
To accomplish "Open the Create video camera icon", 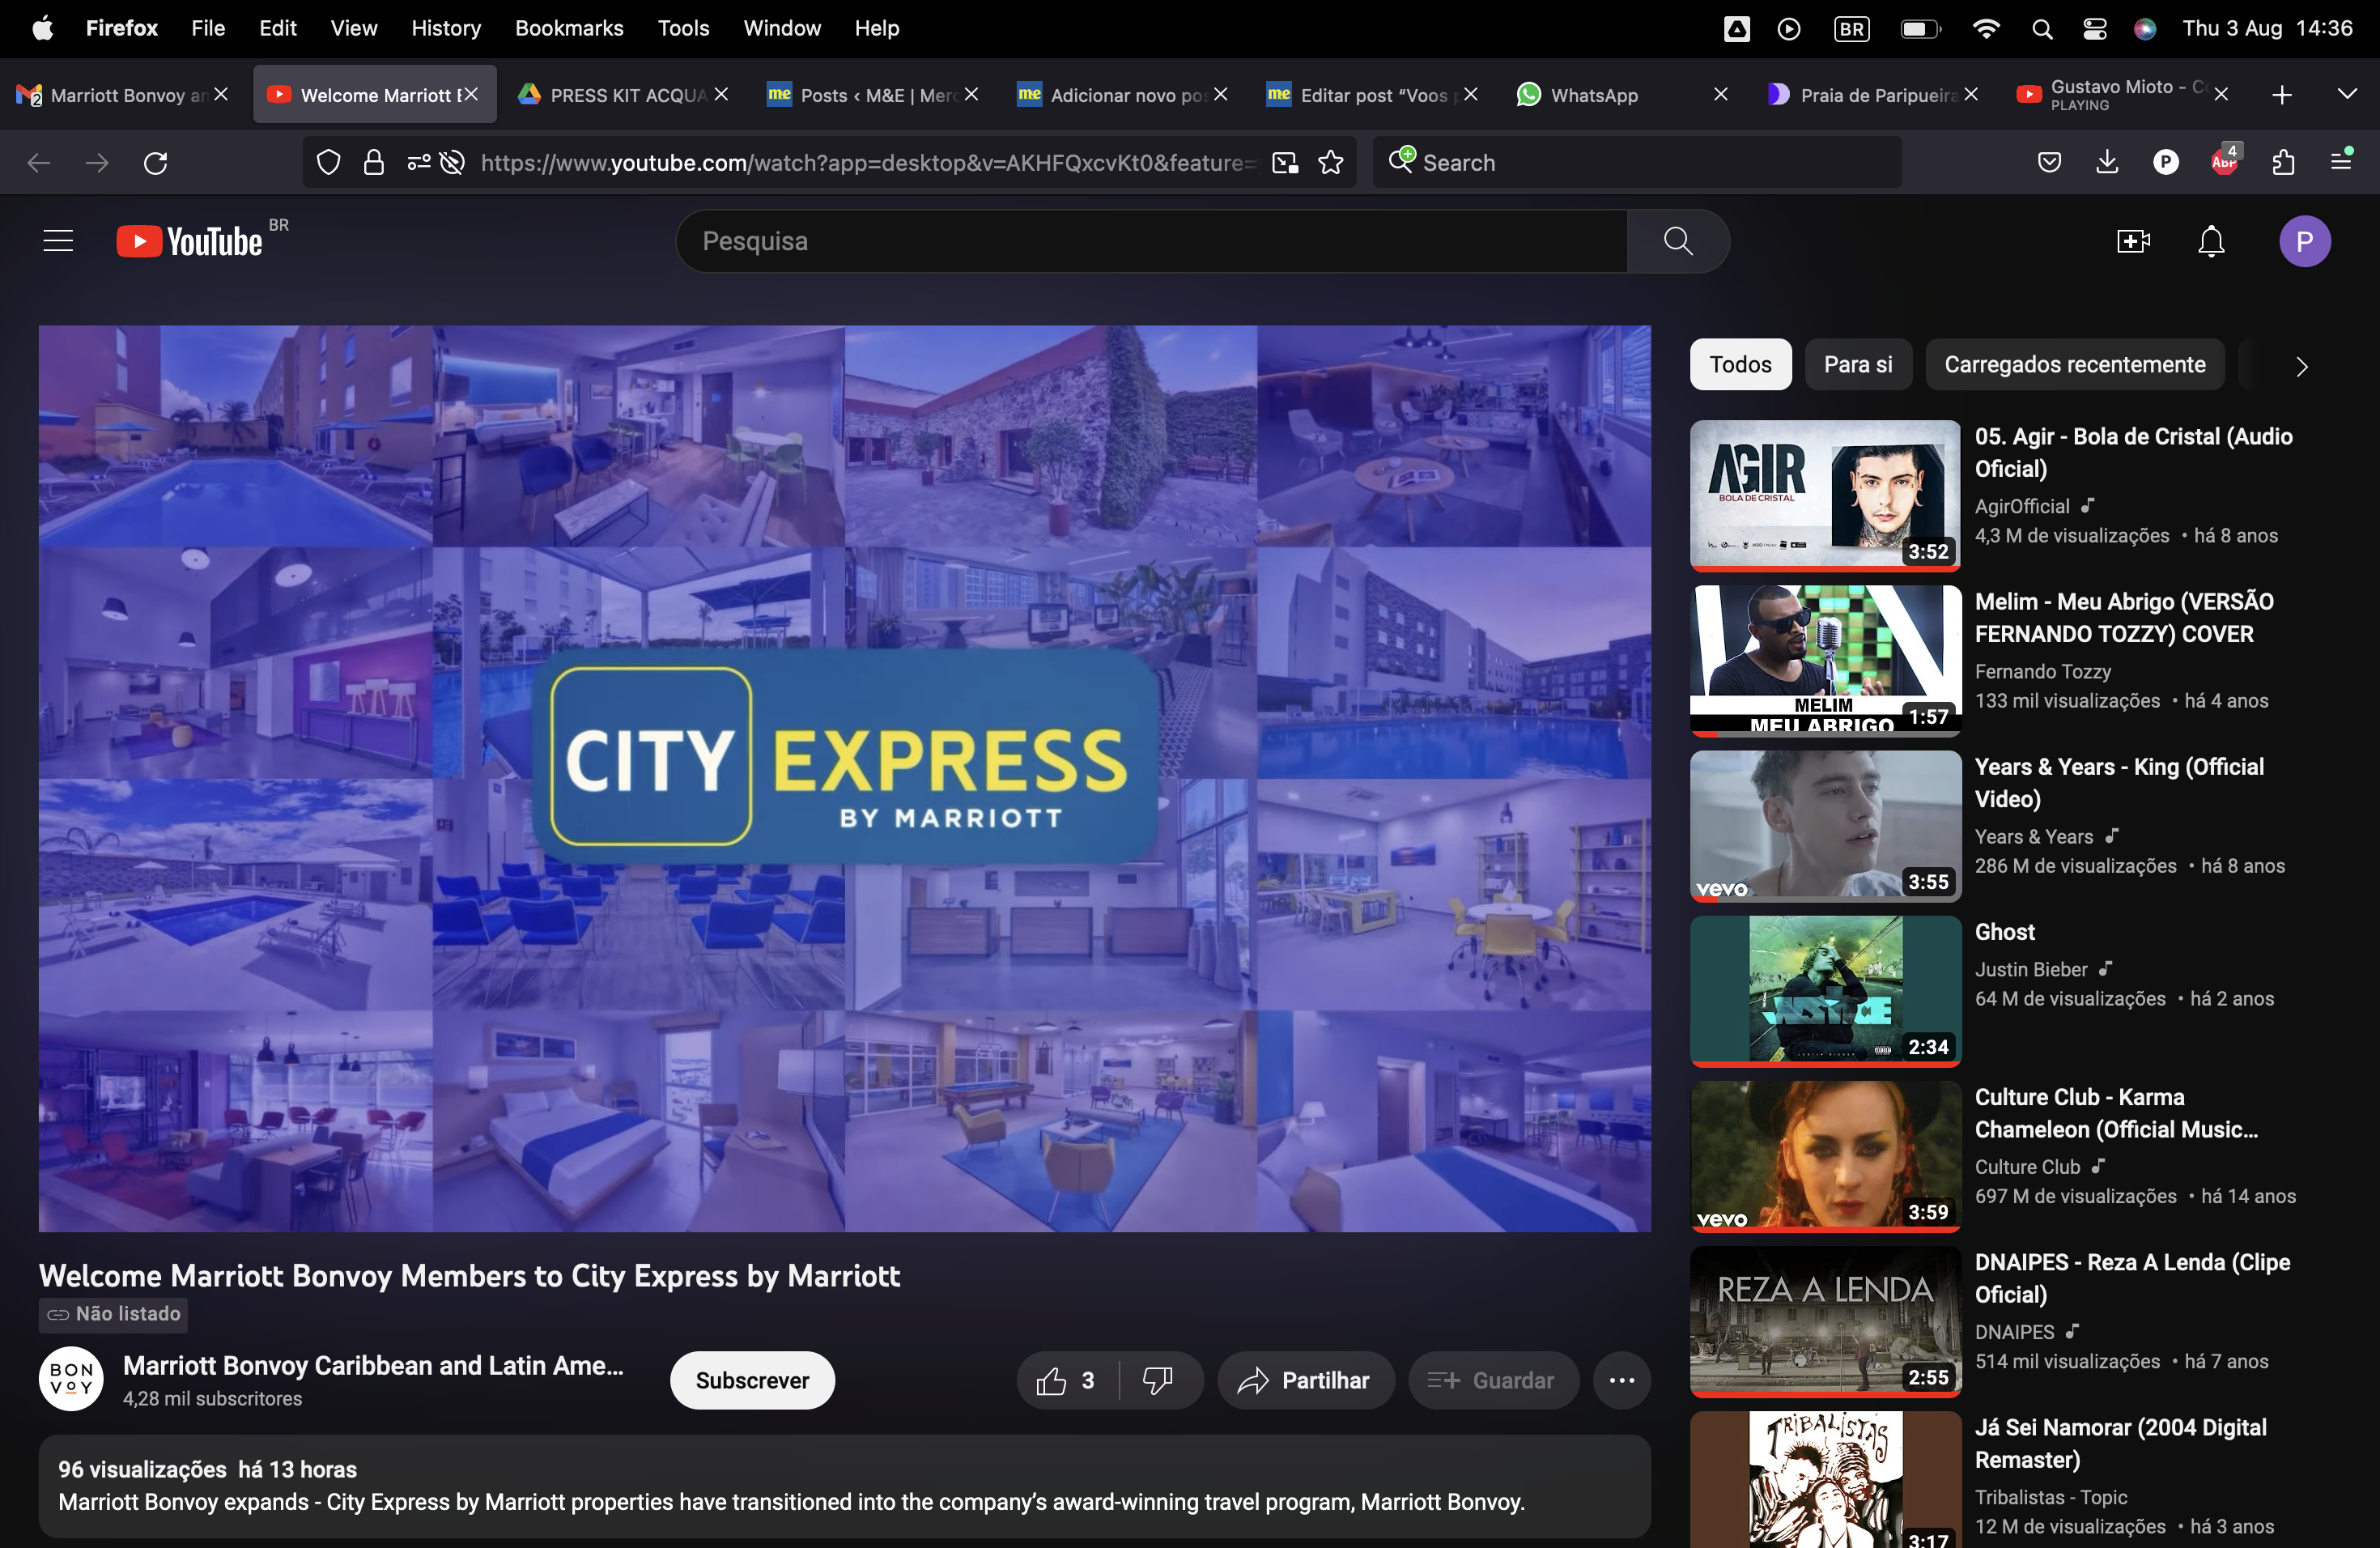I will 2133,241.
